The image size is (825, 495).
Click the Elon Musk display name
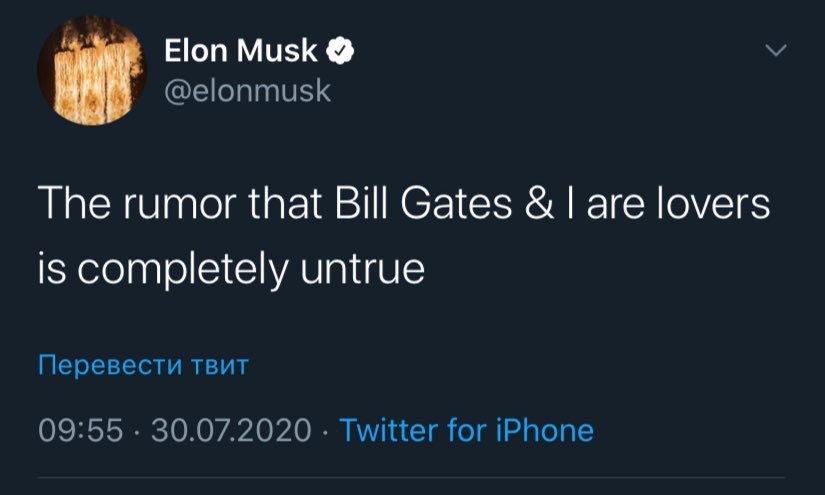click(x=240, y=50)
